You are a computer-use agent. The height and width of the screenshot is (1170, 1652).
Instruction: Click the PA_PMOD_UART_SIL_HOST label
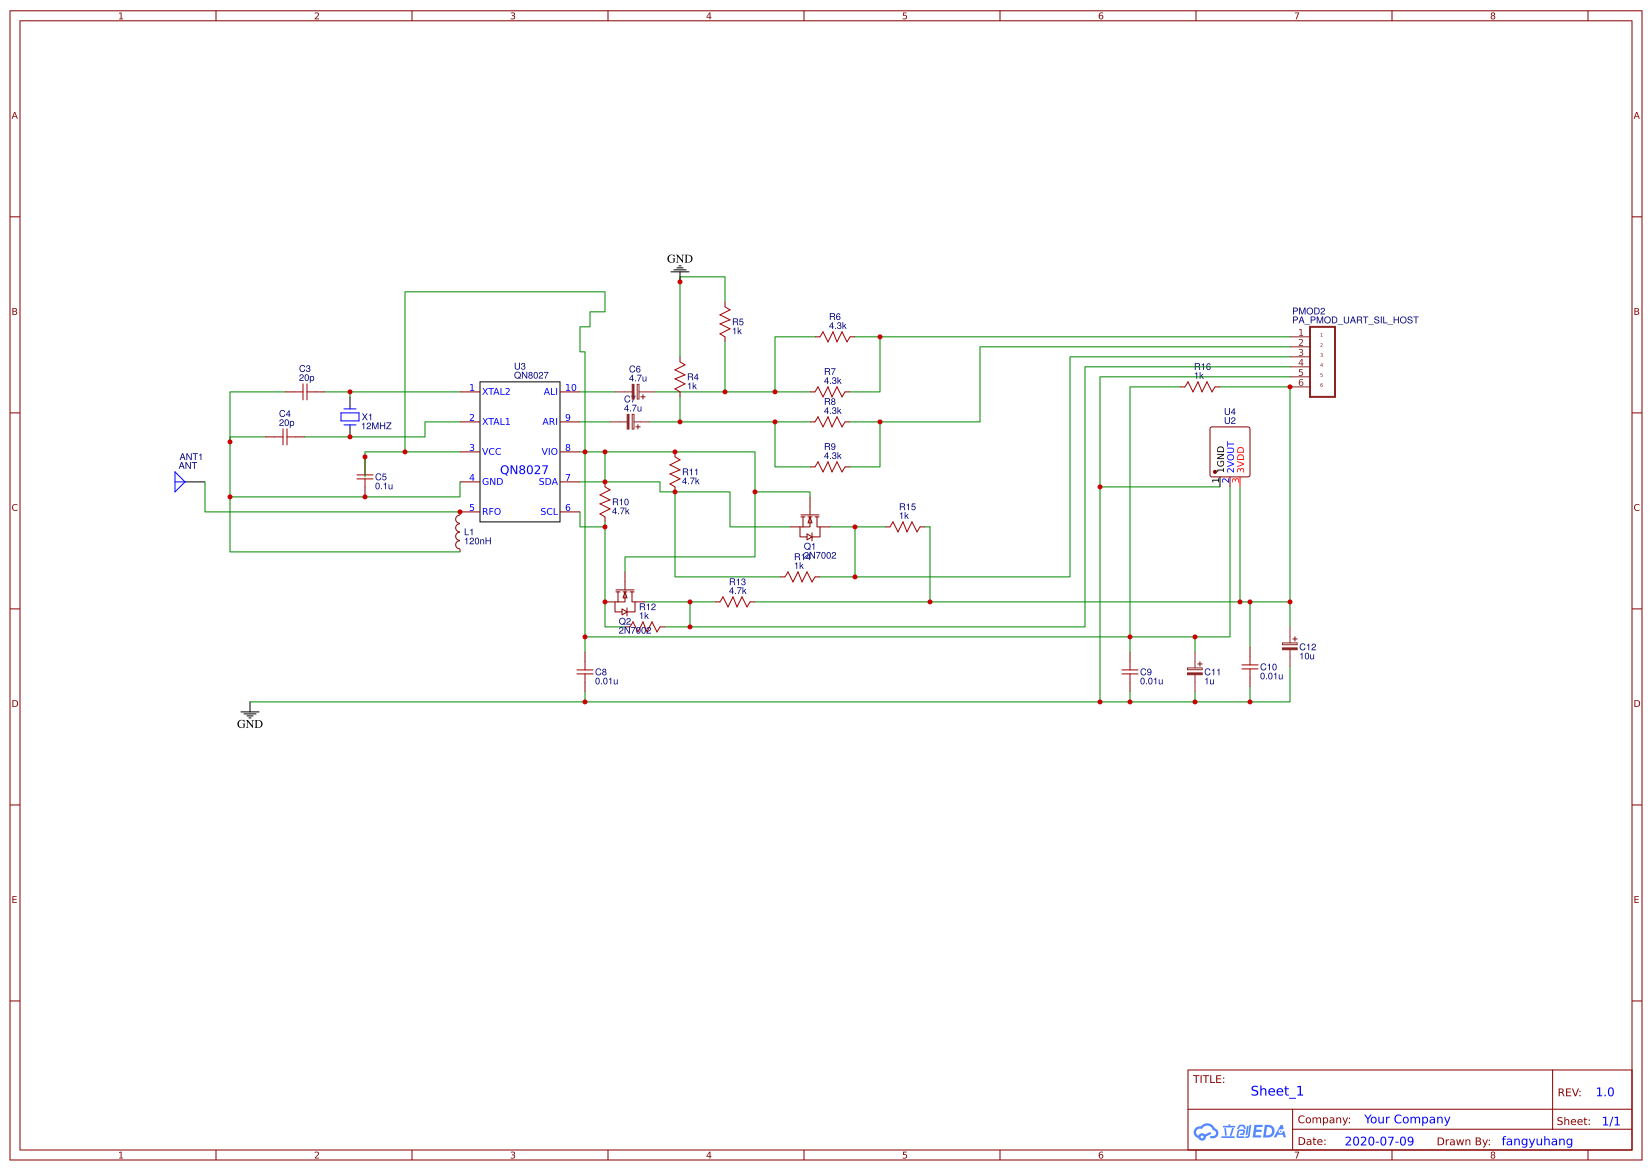click(1355, 320)
